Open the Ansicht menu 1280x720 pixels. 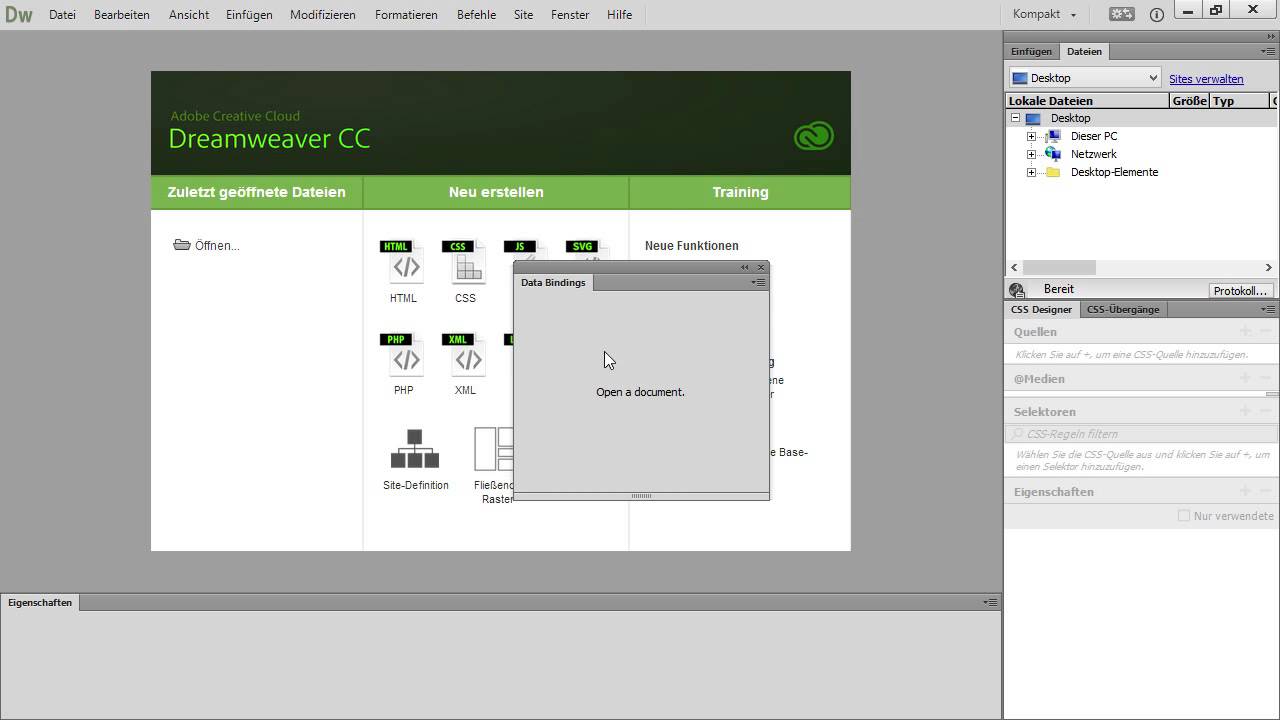point(189,15)
